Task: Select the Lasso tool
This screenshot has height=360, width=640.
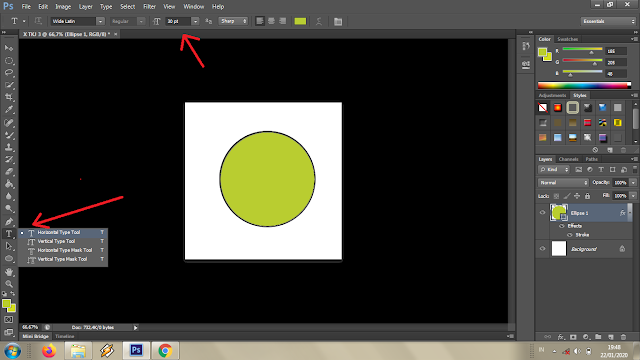Action: [x=9, y=73]
